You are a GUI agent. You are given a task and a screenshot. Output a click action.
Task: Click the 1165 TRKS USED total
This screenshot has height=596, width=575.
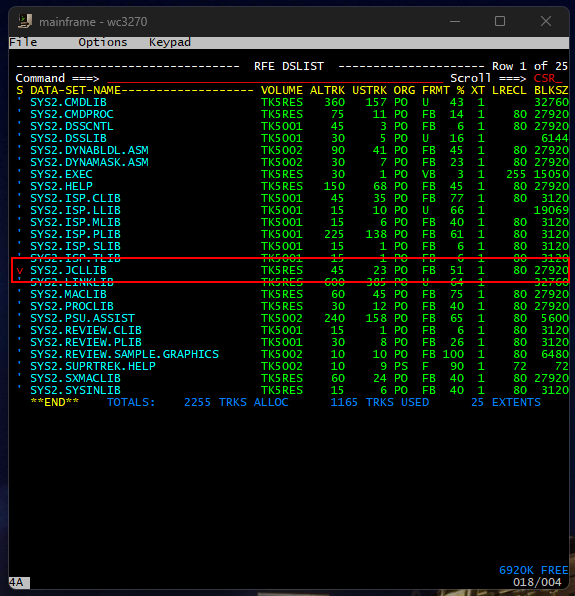380,402
